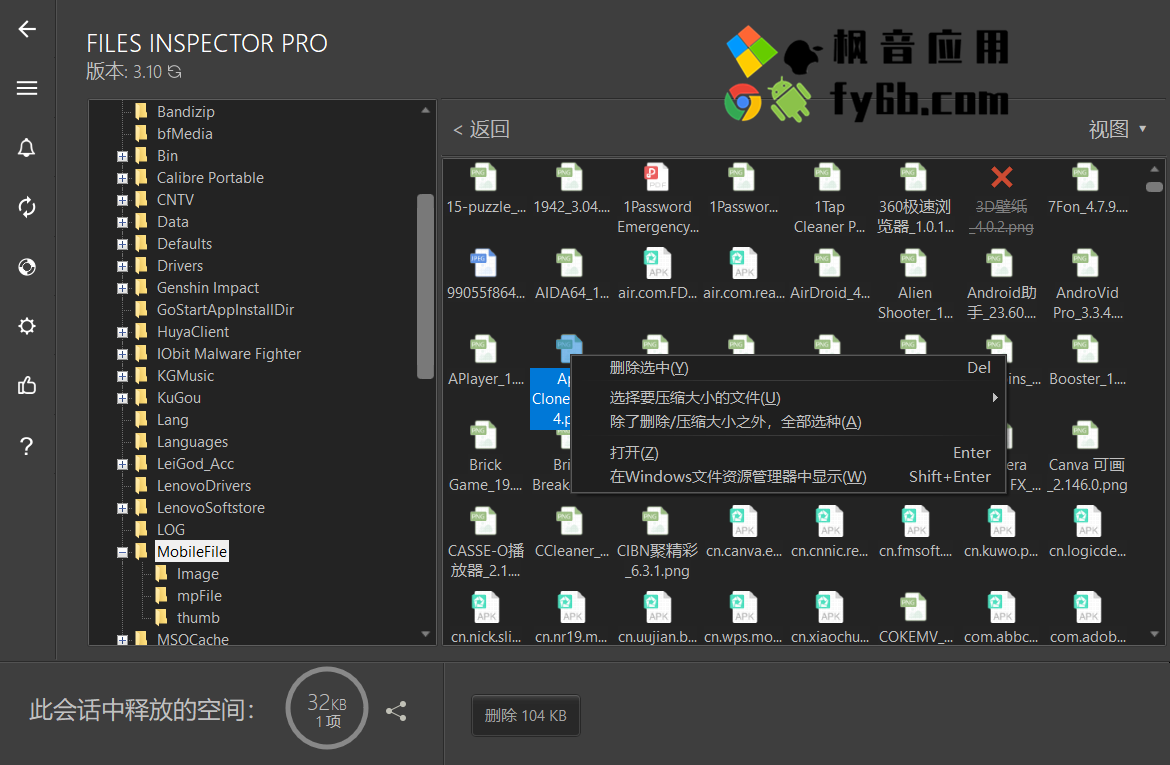This screenshot has width=1170, height=765.
Task: Expand the KuGou folder node
Action: tap(122, 399)
